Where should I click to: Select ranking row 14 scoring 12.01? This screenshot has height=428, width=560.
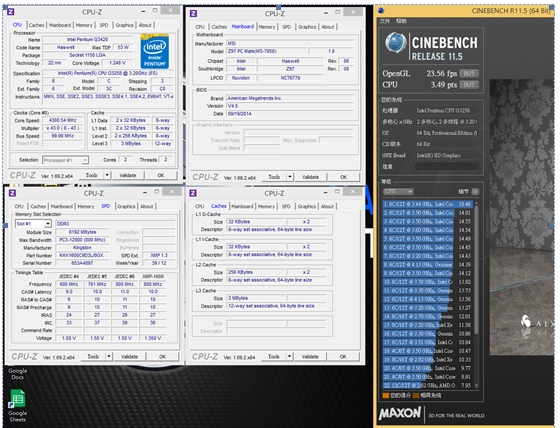(x=428, y=316)
